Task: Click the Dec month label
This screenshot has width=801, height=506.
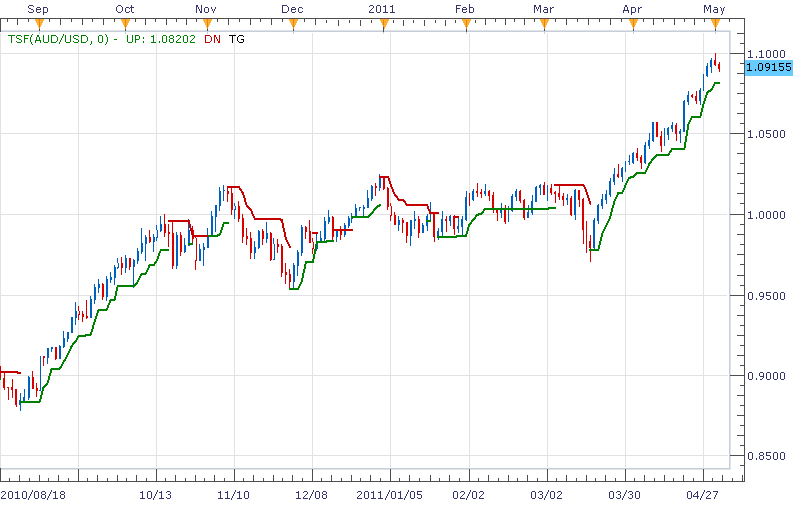Action: [x=292, y=9]
